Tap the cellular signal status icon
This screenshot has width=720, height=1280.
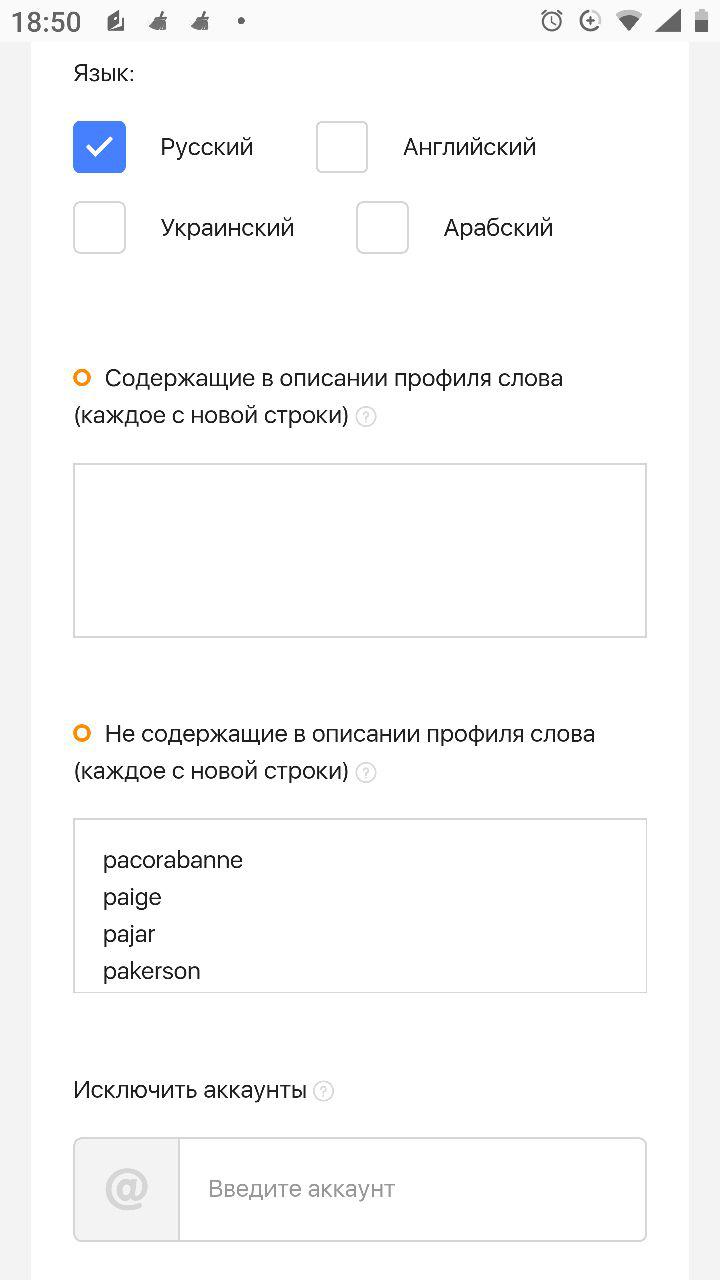click(667, 21)
